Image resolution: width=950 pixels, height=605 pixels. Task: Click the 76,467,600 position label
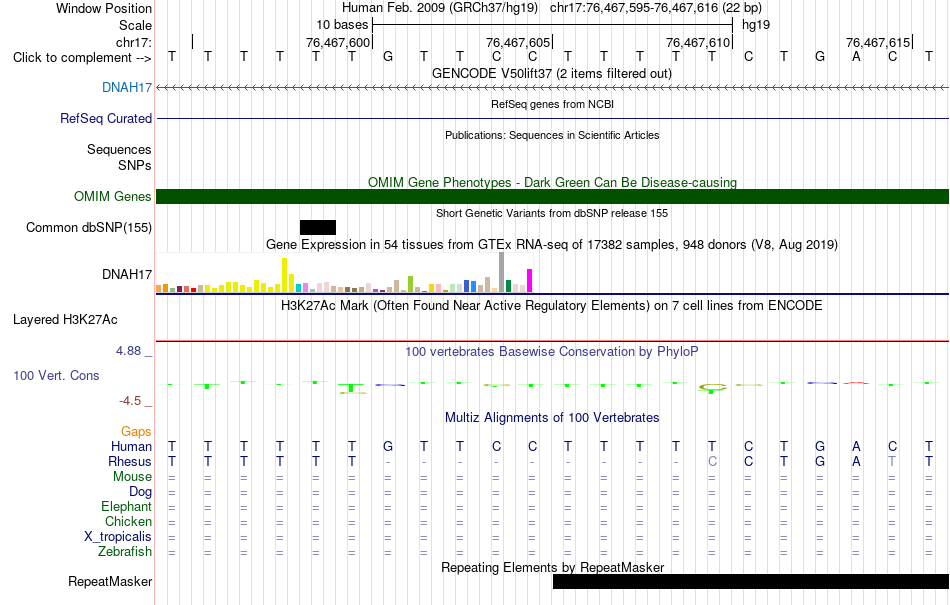[338, 42]
